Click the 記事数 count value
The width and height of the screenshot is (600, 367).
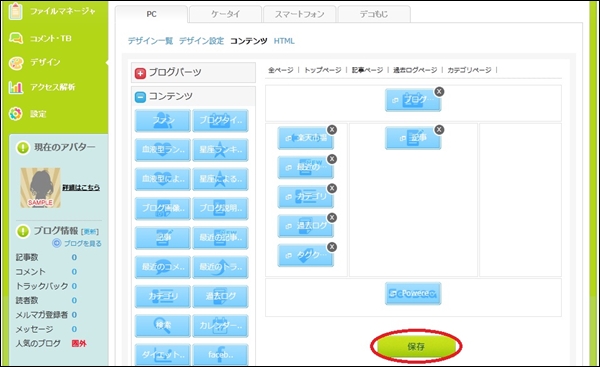74,258
